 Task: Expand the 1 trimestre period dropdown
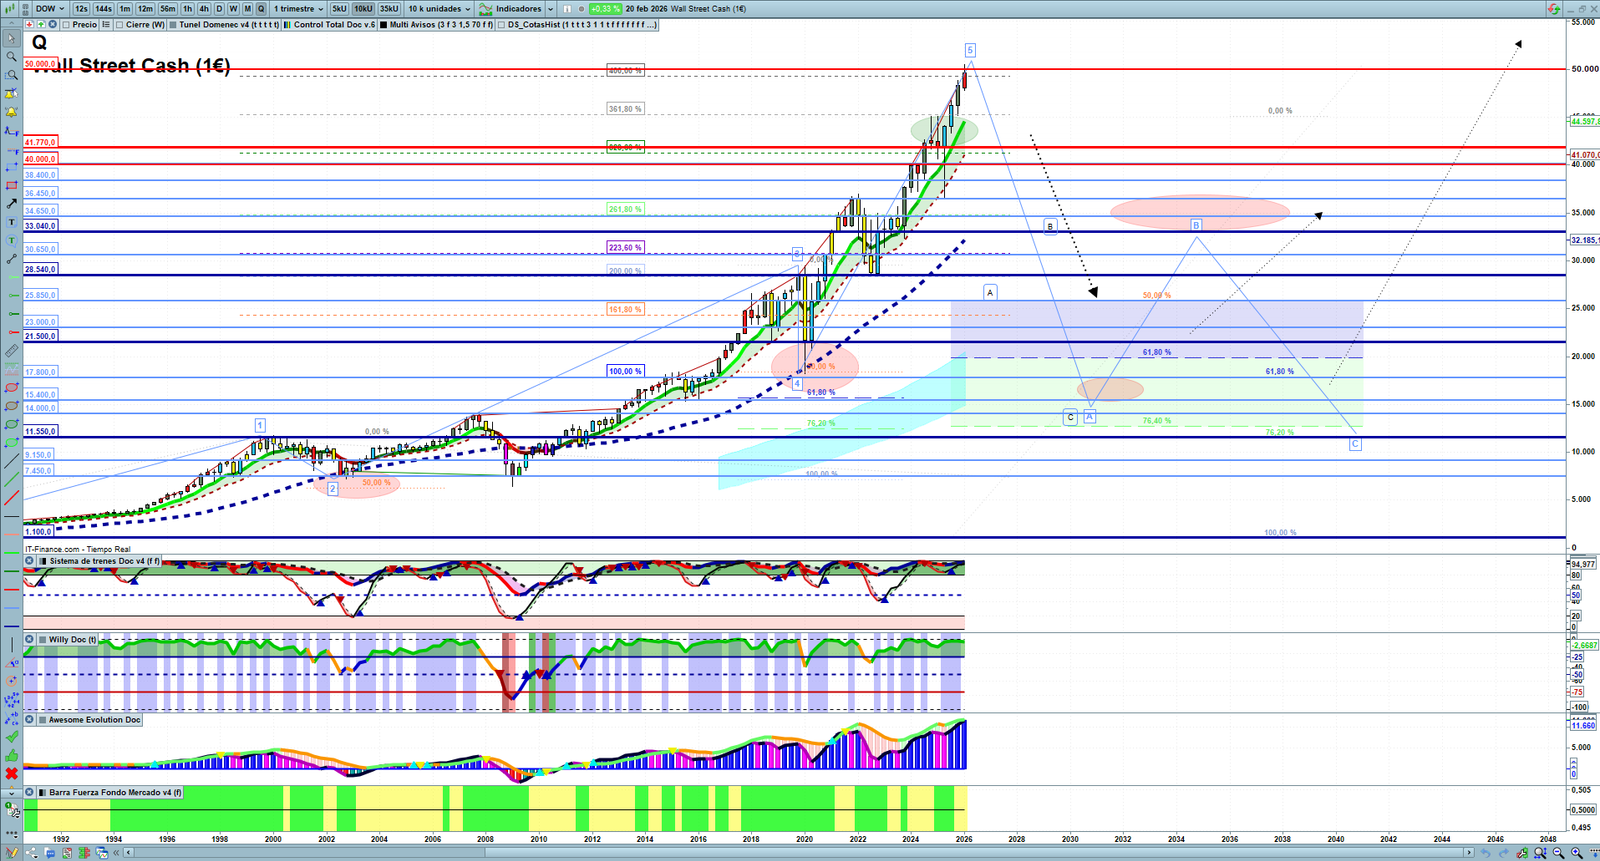(298, 9)
